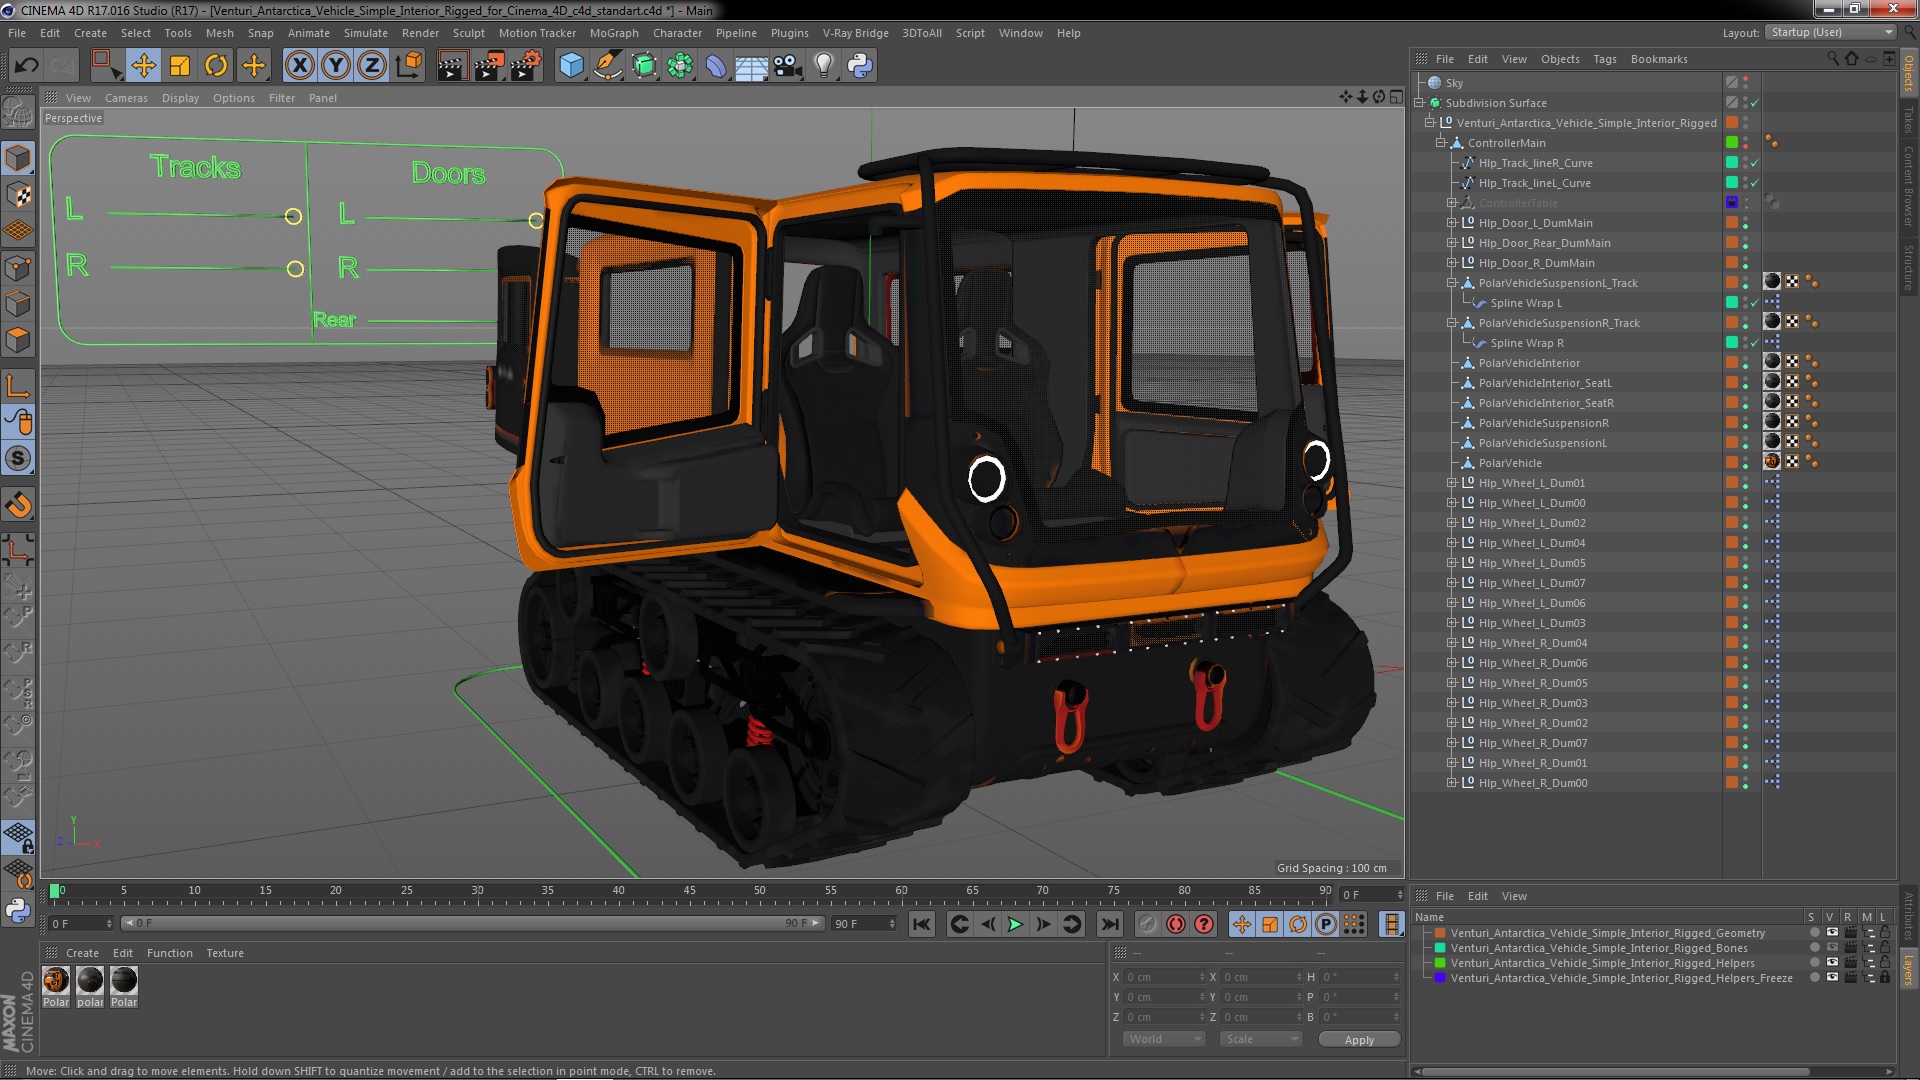Select the Move tool in toolbar

143,66
